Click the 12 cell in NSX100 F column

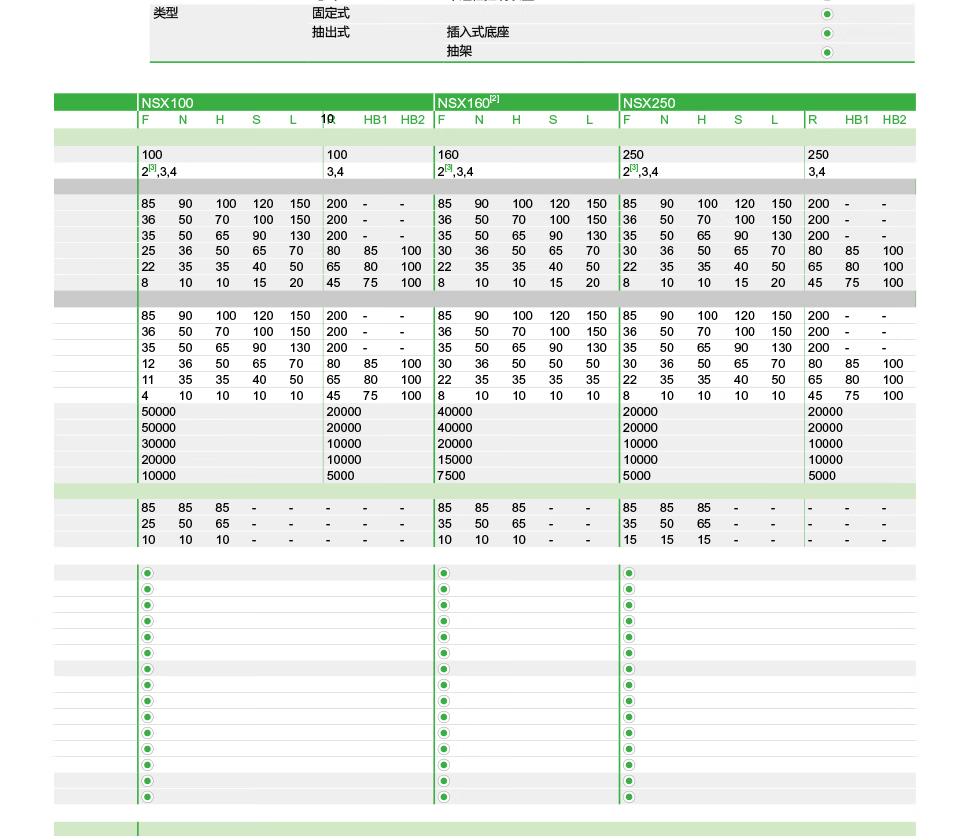[148, 364]
